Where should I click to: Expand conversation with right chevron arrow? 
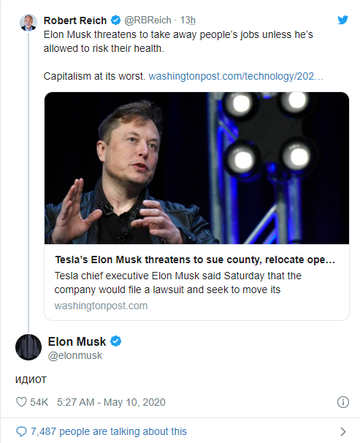pos(343,432)
